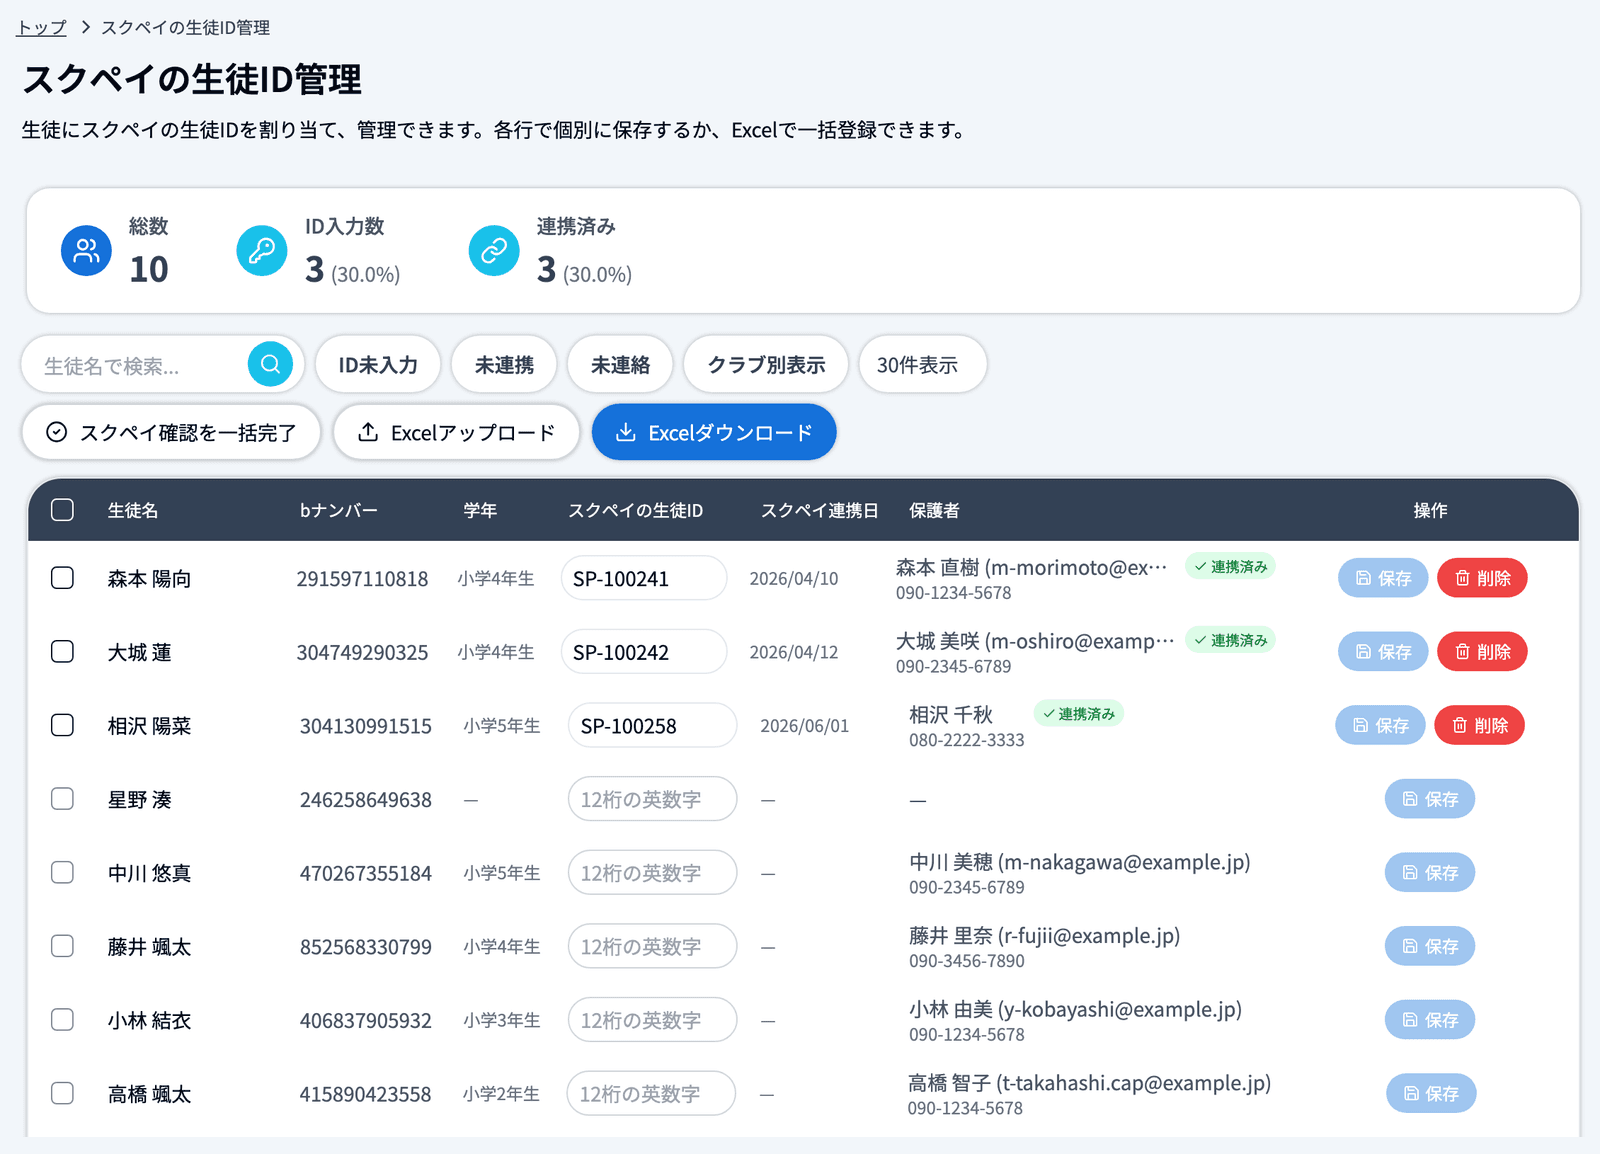Image resolution: width=1600 pixels, height=1154 pixels.
Task: Delete the row for 相沢 陽菜
Action: coord(1479,725)
